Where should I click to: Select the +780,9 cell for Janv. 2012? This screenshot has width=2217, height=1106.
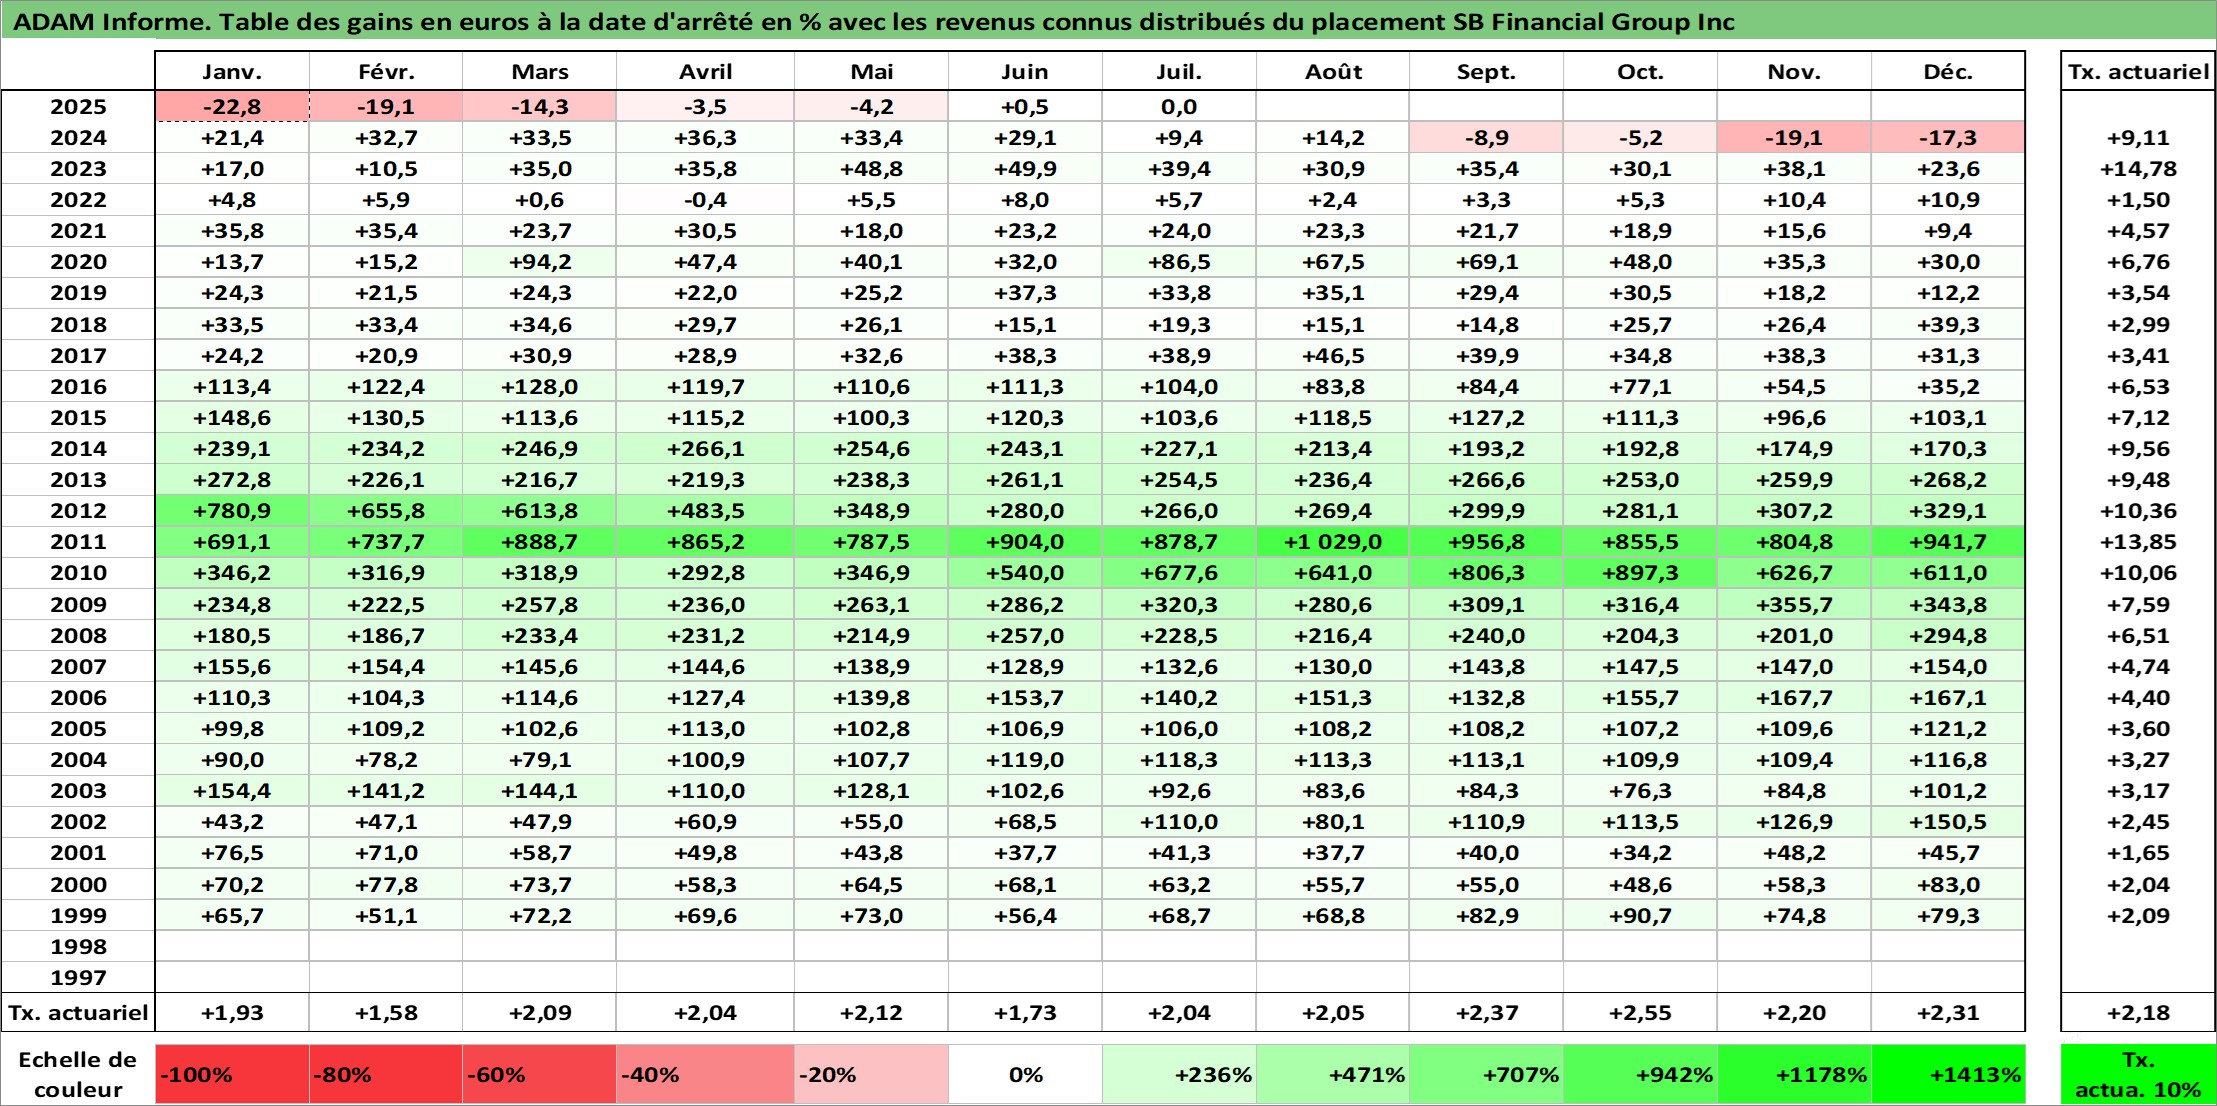[x=232, y=510]
